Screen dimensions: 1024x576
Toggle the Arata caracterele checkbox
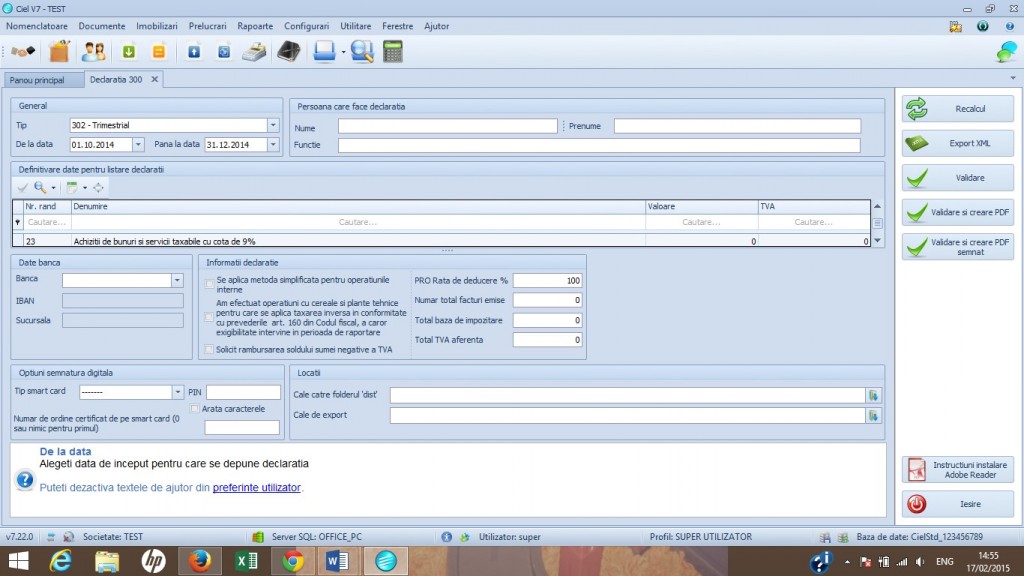point(194,409)
